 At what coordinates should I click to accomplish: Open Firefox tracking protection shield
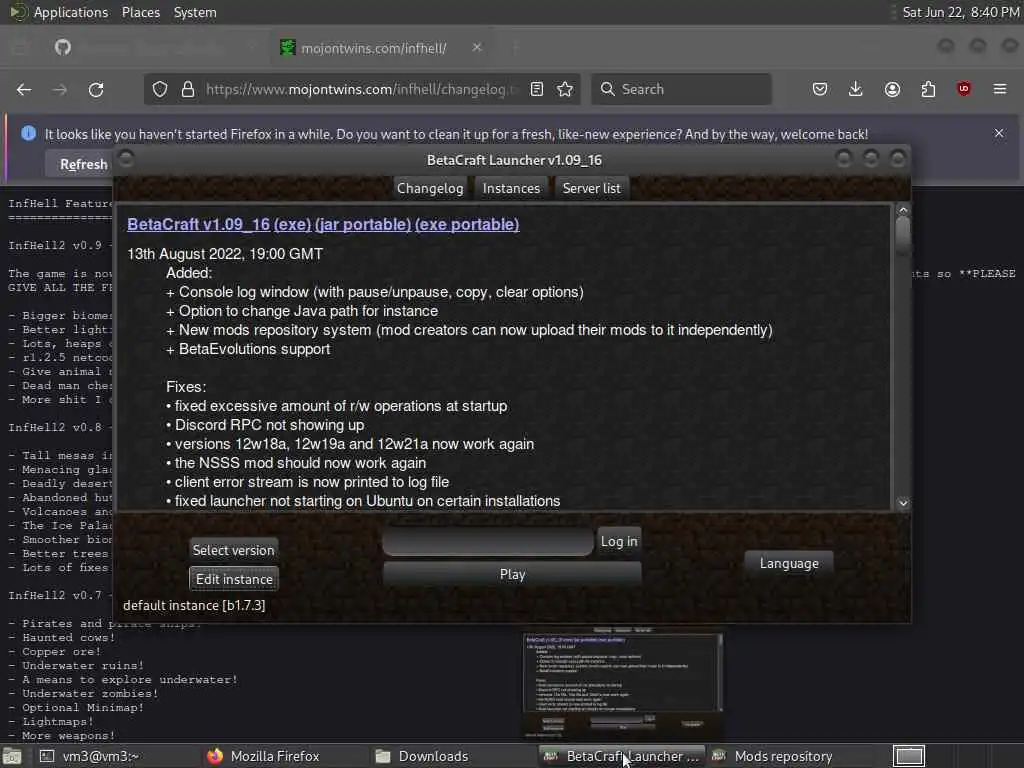pos(159,89)
